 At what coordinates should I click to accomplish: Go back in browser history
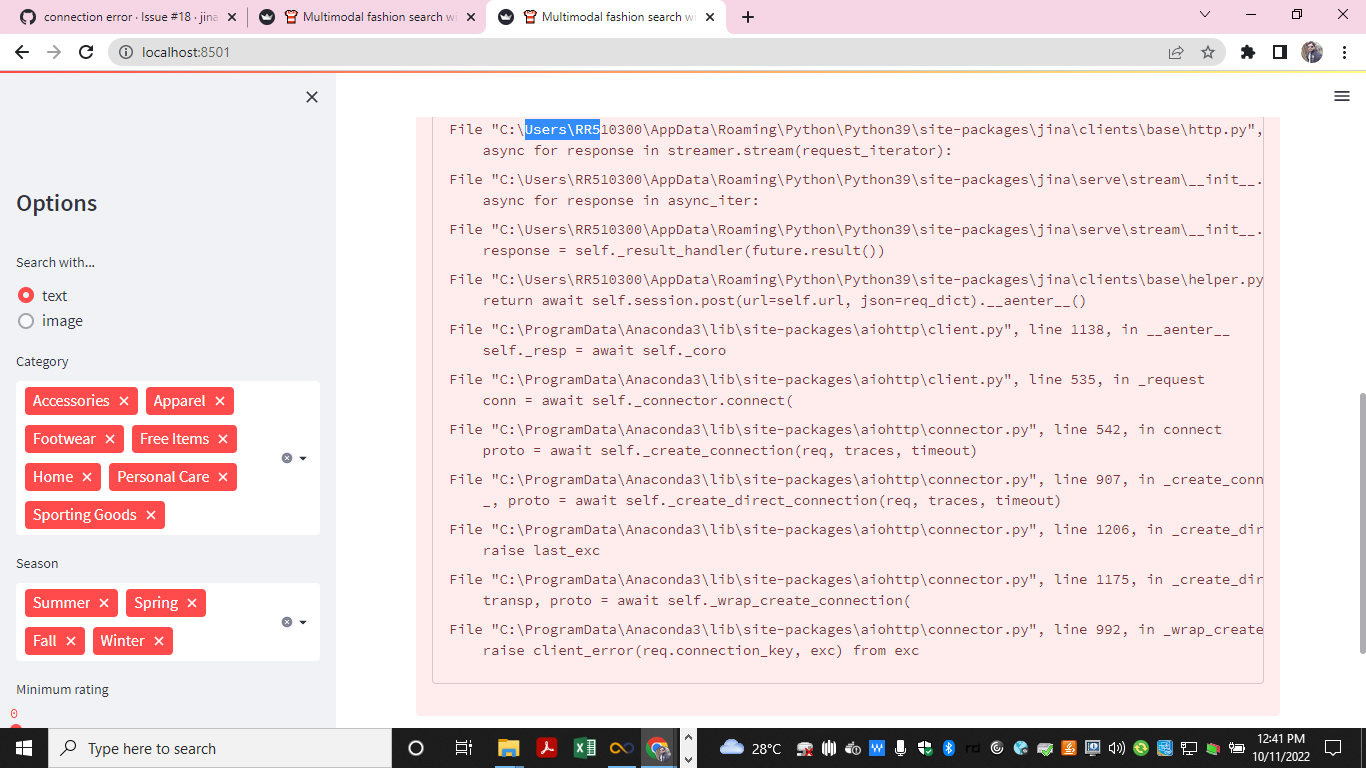pyautogui.click(x=22, y=52)
